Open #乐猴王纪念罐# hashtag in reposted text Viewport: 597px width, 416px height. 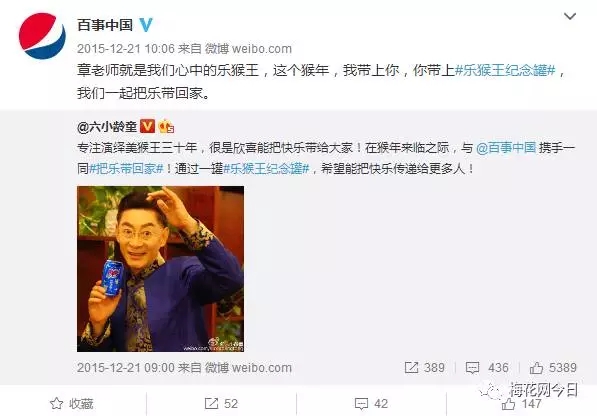[x=266, y=168]
